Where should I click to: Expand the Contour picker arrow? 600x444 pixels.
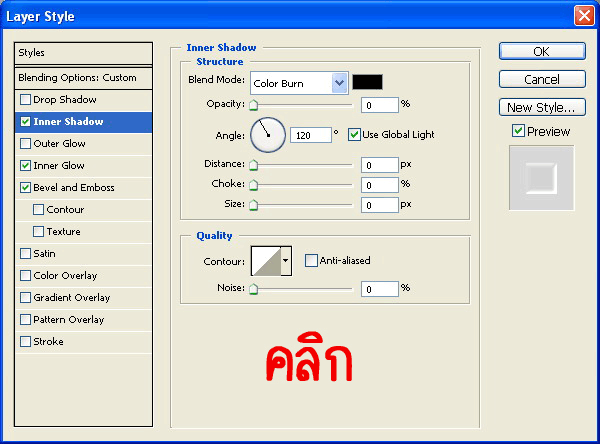point(286,261)
